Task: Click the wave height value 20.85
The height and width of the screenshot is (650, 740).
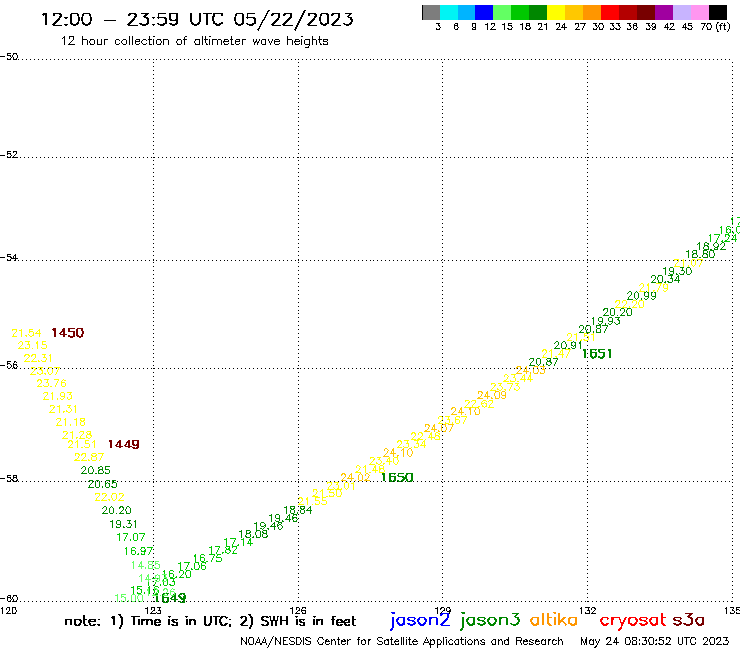Action: (x=95, y=470)
